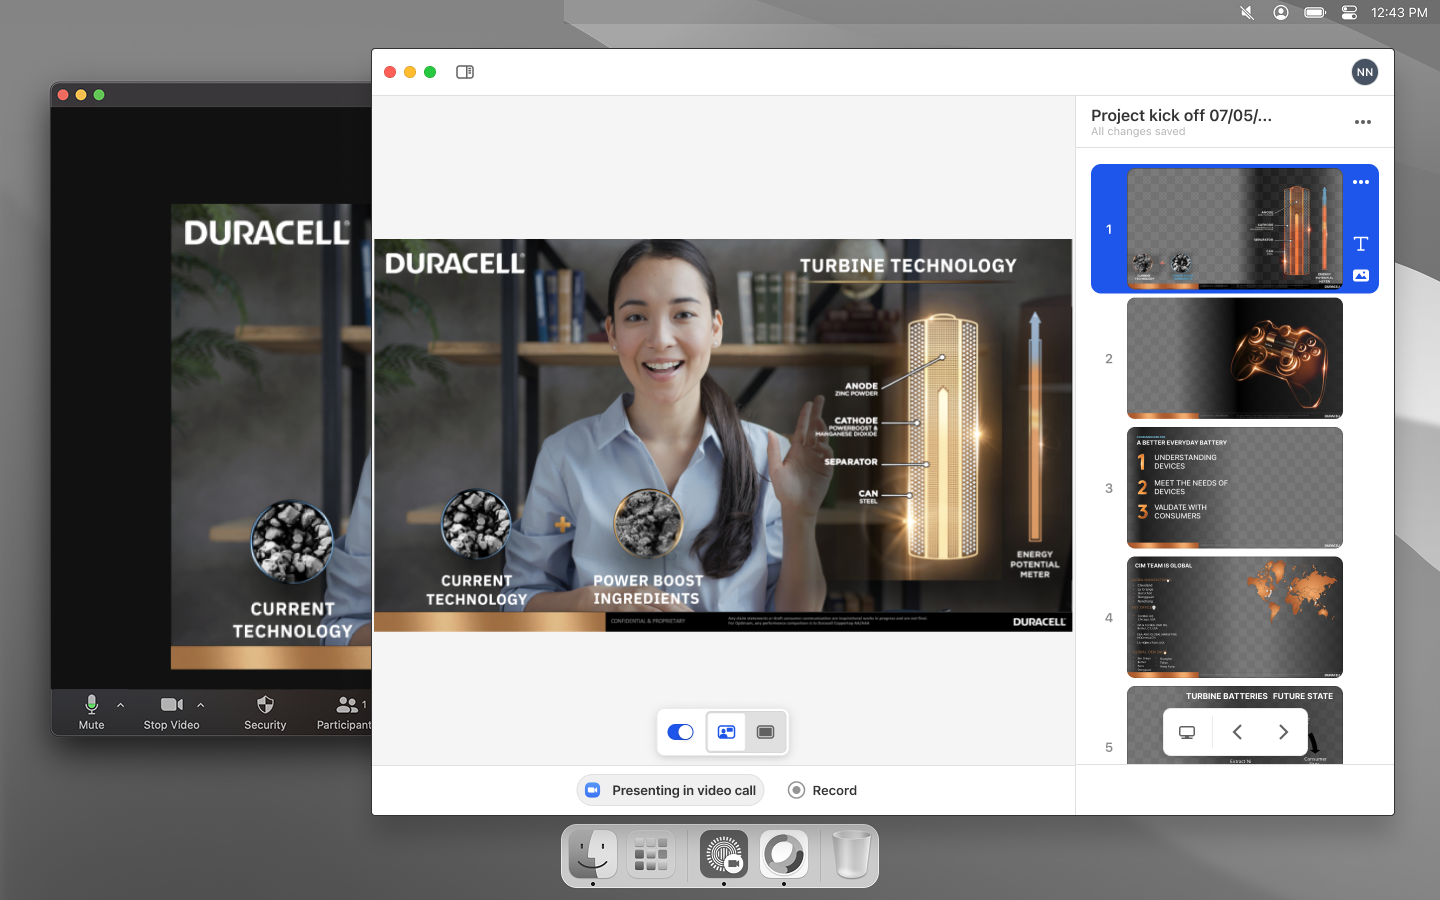The height and width of the screenshot is (900, 1440).
Task: Select slide 1 thumbnail
Action: pyautogui.click(x=1235, y=229)
